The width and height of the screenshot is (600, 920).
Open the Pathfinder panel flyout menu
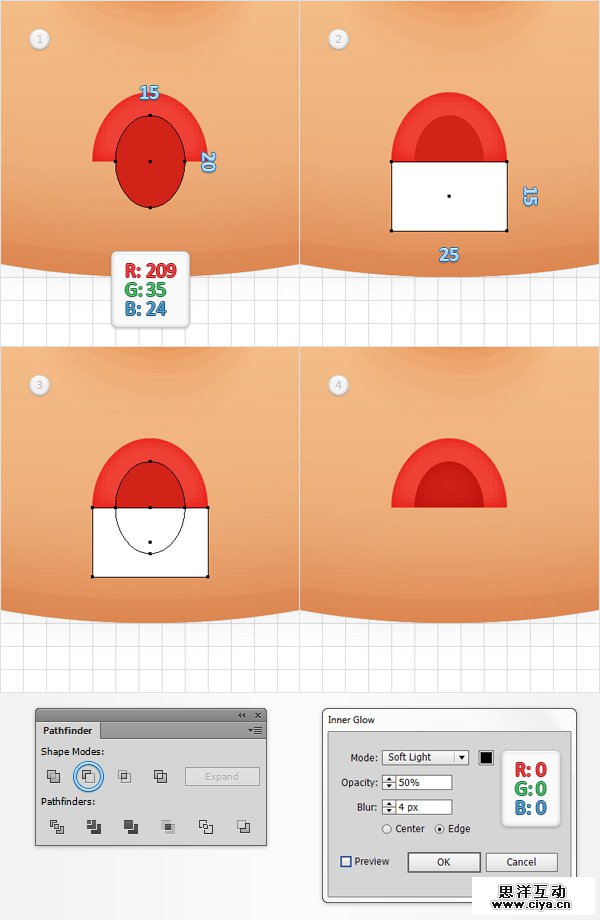click(255, 730)
